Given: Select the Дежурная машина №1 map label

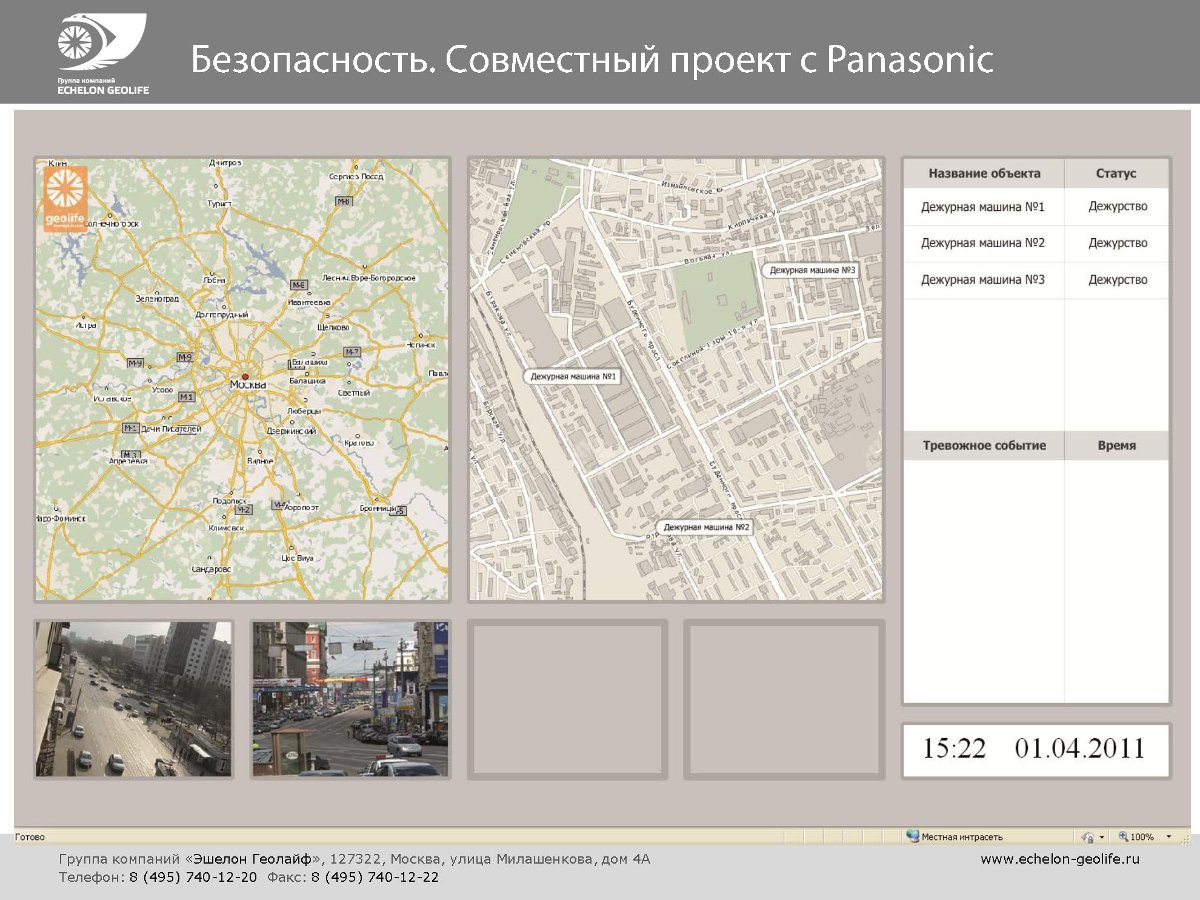Looking at the screenshot, I should 574,376.
